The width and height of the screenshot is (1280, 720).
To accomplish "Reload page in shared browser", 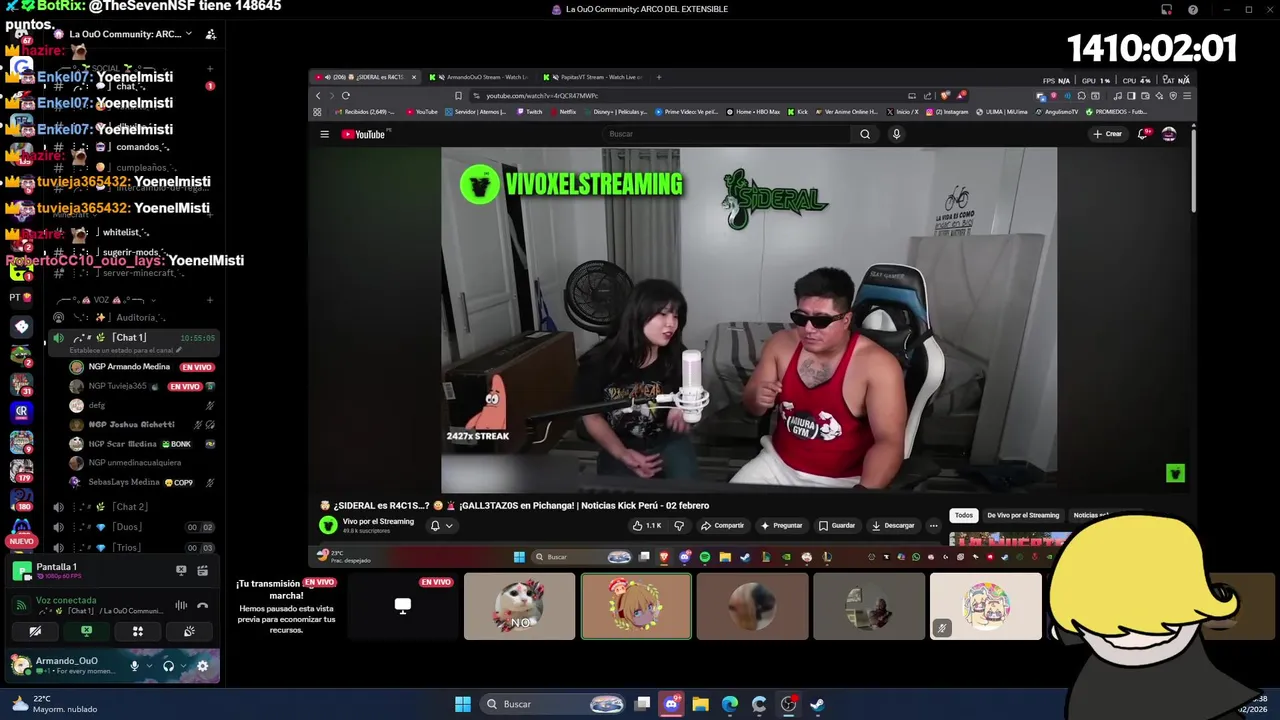I will coord(345,96).
